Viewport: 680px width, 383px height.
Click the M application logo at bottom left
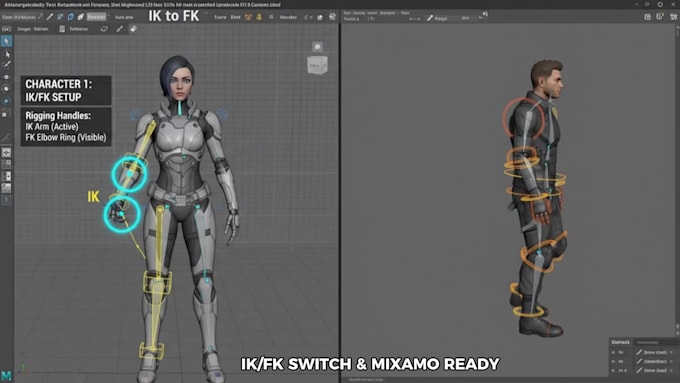(x=6, y=375)
